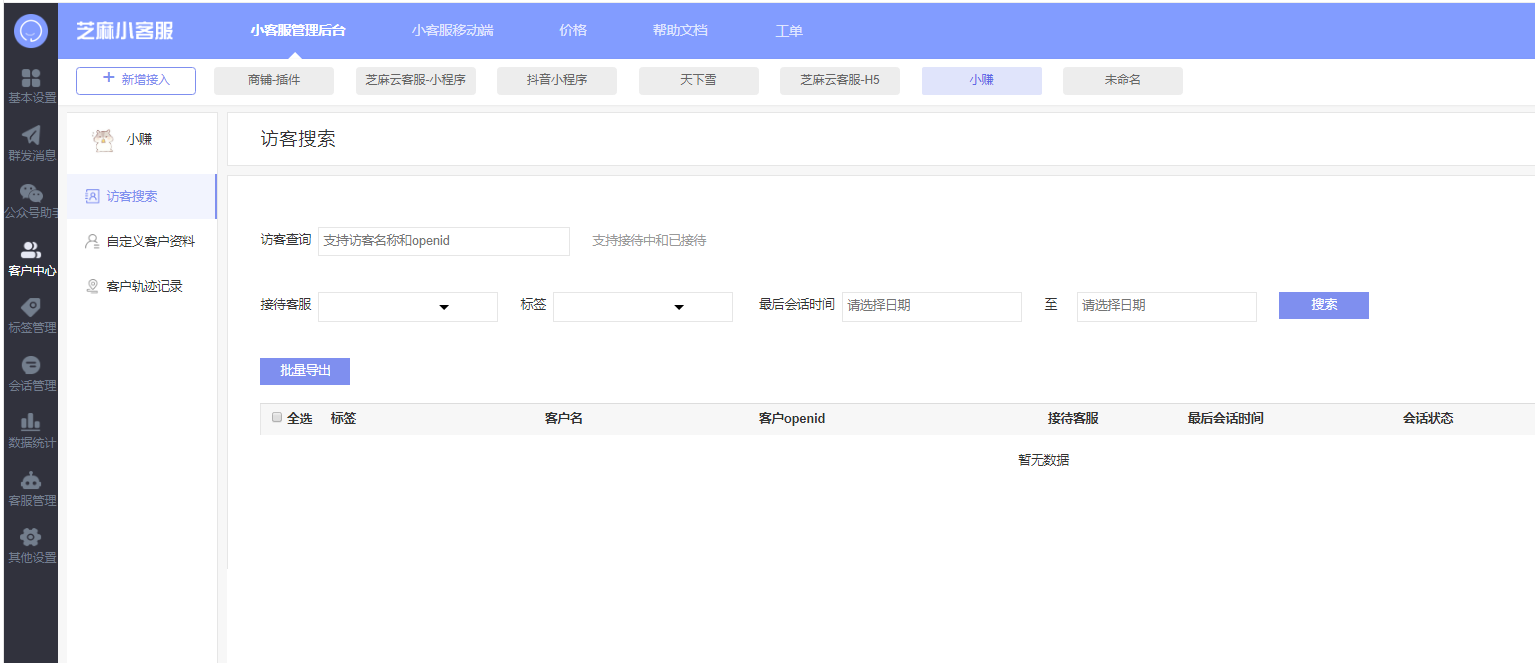
Task: Select the 抖音小程序 channel tab
Action: tap(557, 81)
